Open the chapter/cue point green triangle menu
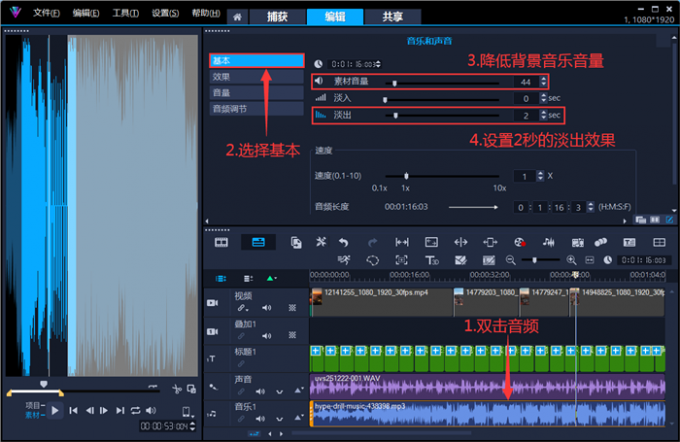 coord(271,278)
